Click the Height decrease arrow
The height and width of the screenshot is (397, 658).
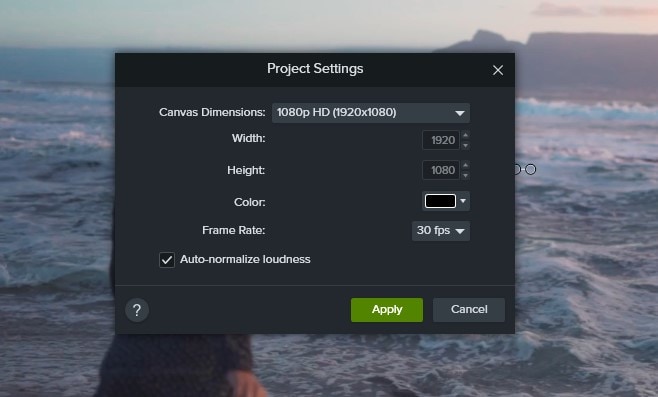pos(465,175)
